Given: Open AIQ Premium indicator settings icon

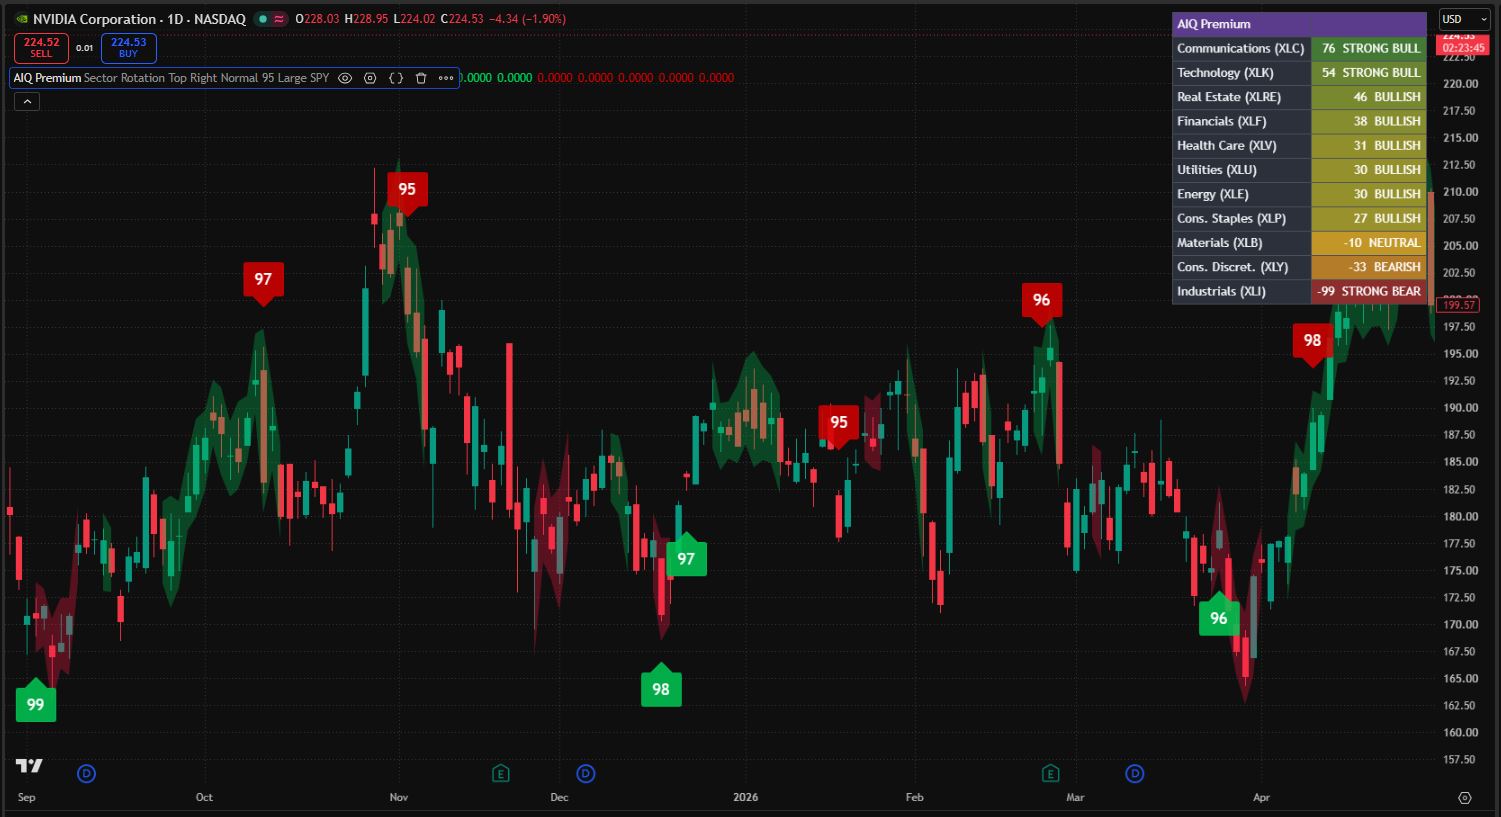Looking at the screenshot, I should click(x=370, y=78).
